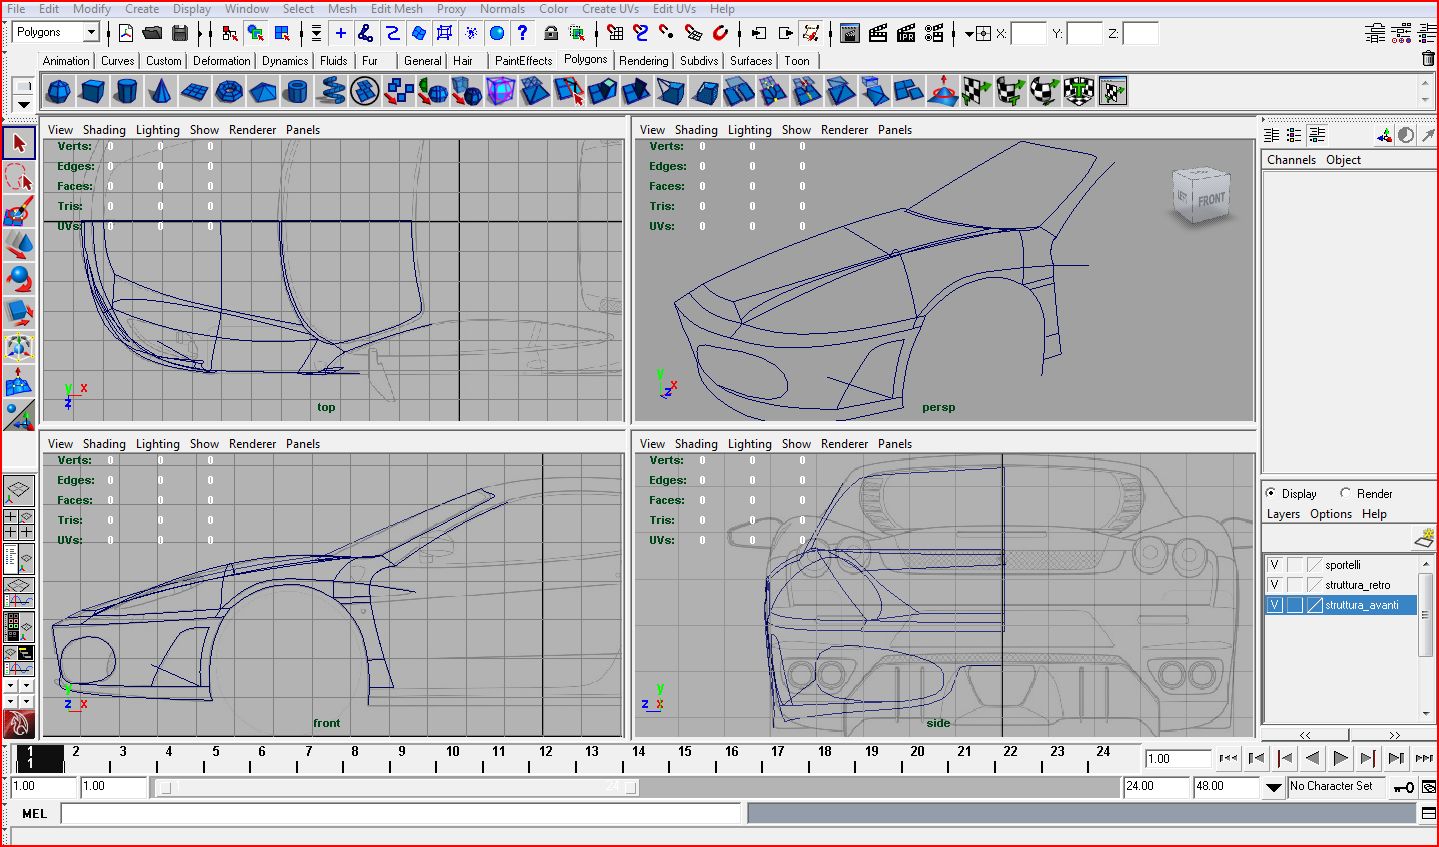Image resolution: width=1439 pixels, height=847 pixels.
Task: Hide the struttura_retro layer via V box
Action: click(1274, 585)
